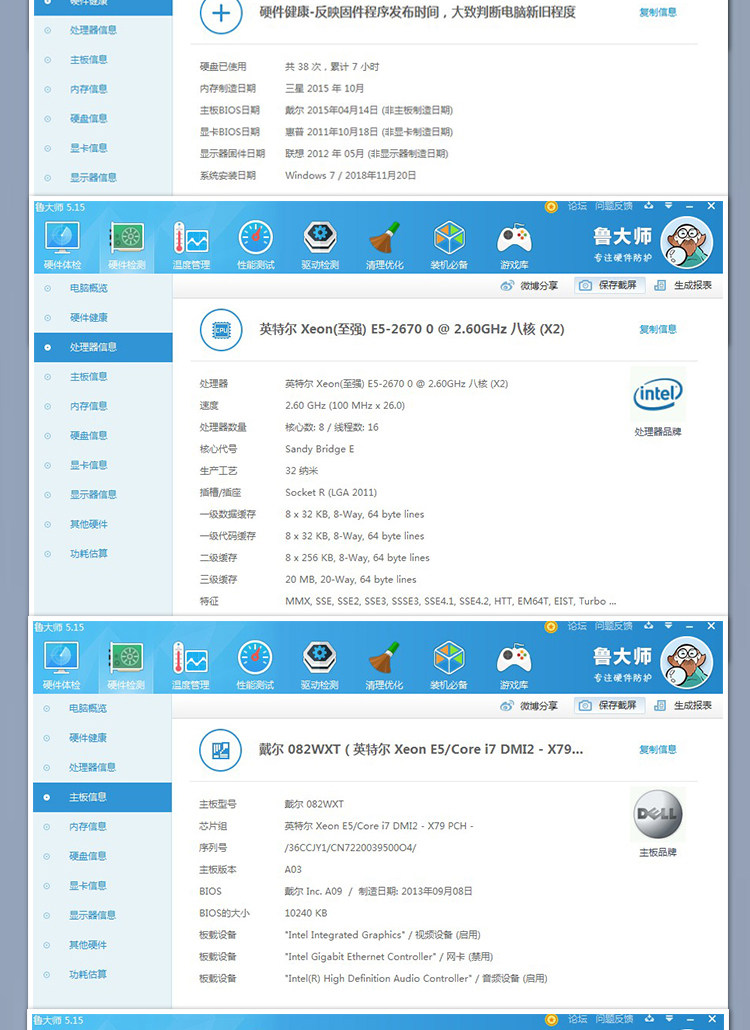Open 硬件体检 in the processor info window
This screenshot has width=750, height=1030.
(62, 245)
